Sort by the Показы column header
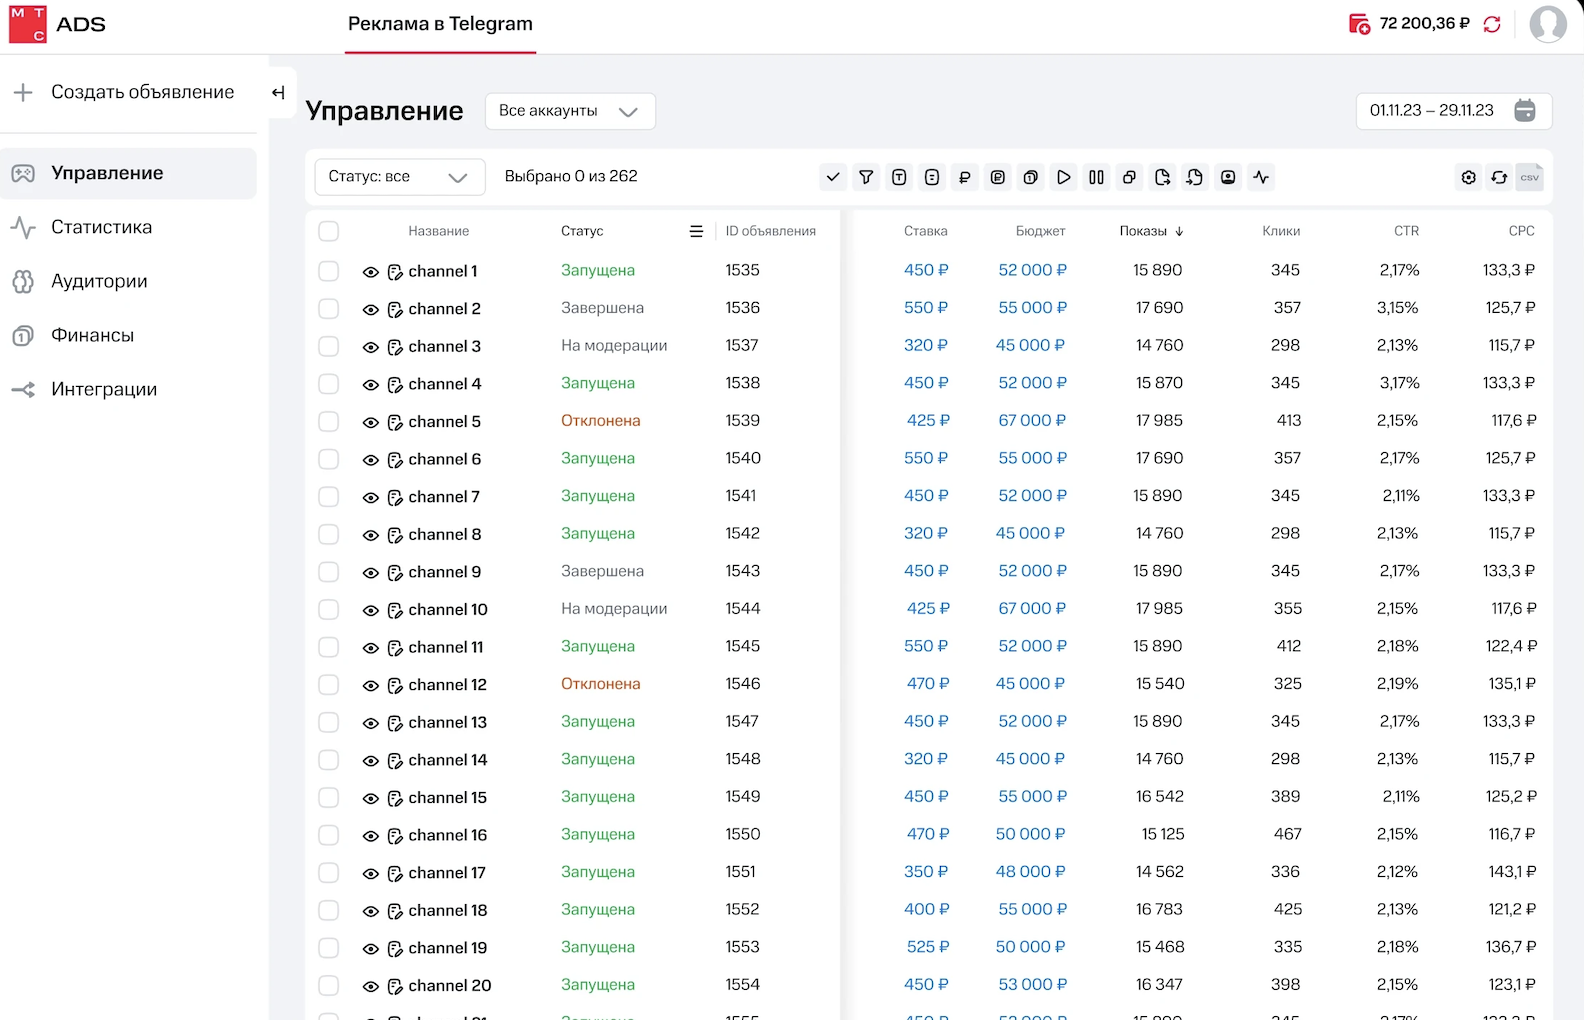 (x=1151, y=231)
